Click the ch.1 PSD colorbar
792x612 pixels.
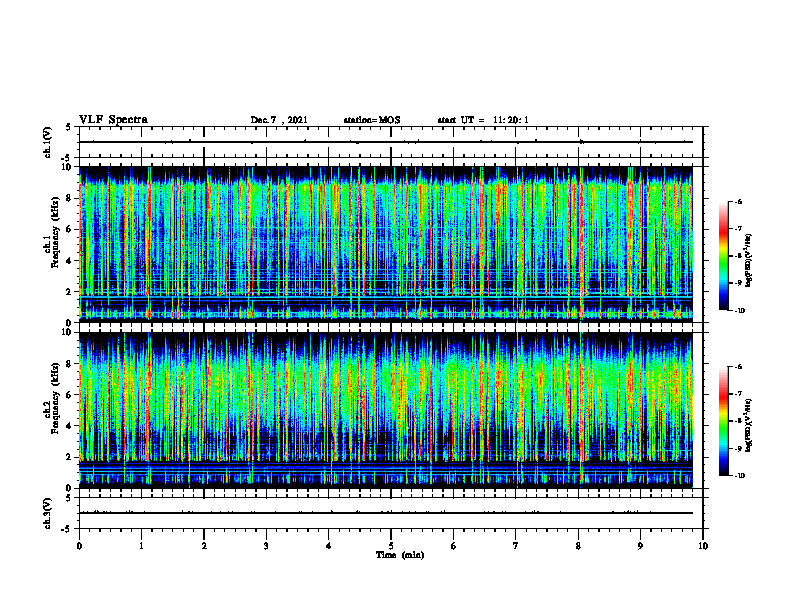723,256
